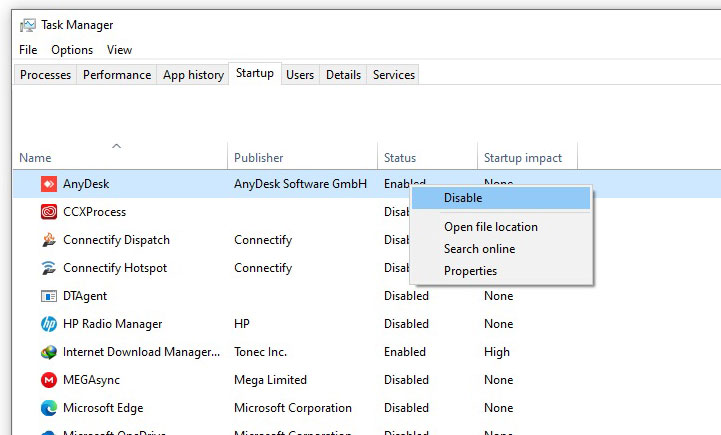Click Microsoft Corporation publisher in Microsoft Edge row

292,408
